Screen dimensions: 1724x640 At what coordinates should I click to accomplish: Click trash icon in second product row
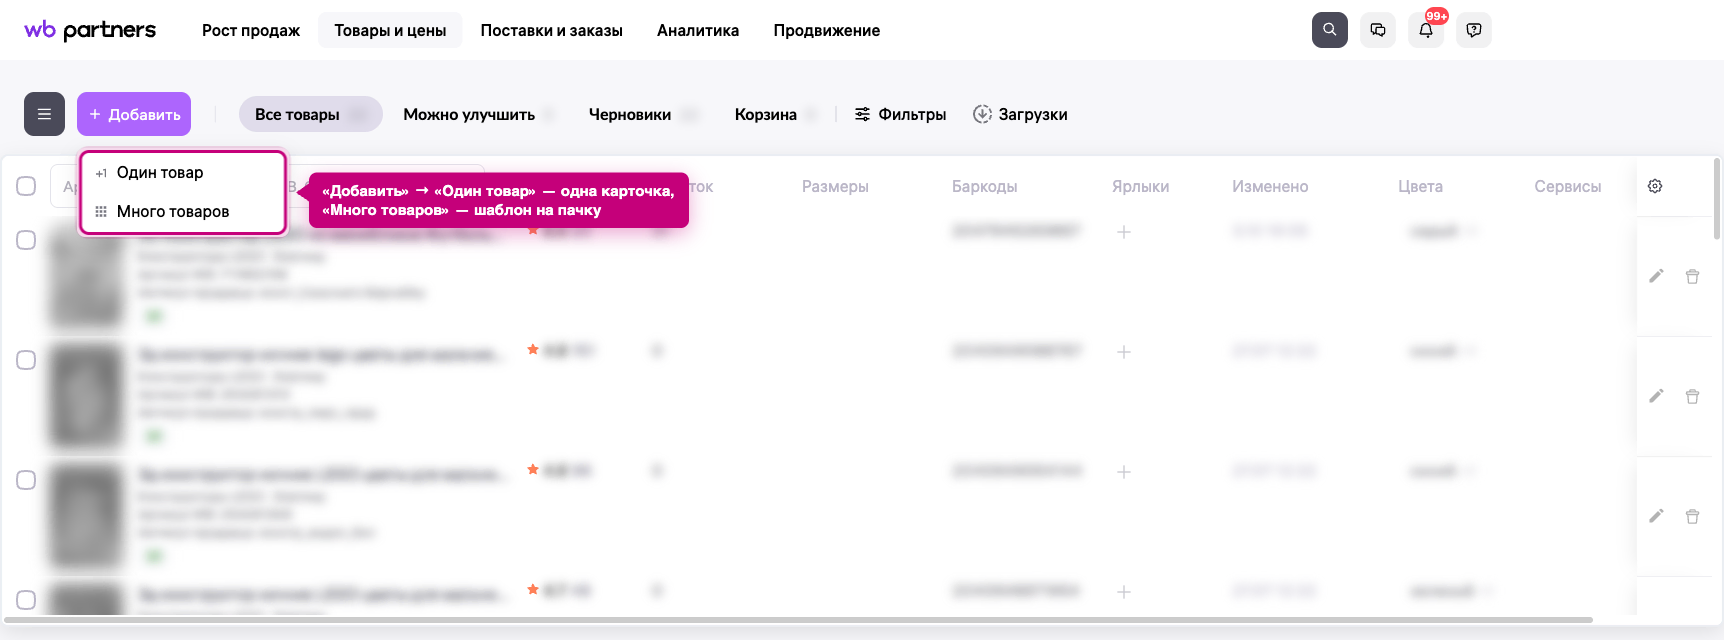click(x=1692, y=396)
